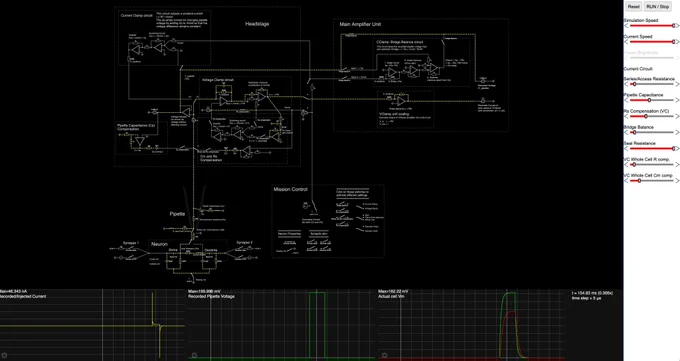Click the Command Voltage source in Mission Control
Image resolution: width=680 pixels, height=361 pixels.
click(305, 206)
